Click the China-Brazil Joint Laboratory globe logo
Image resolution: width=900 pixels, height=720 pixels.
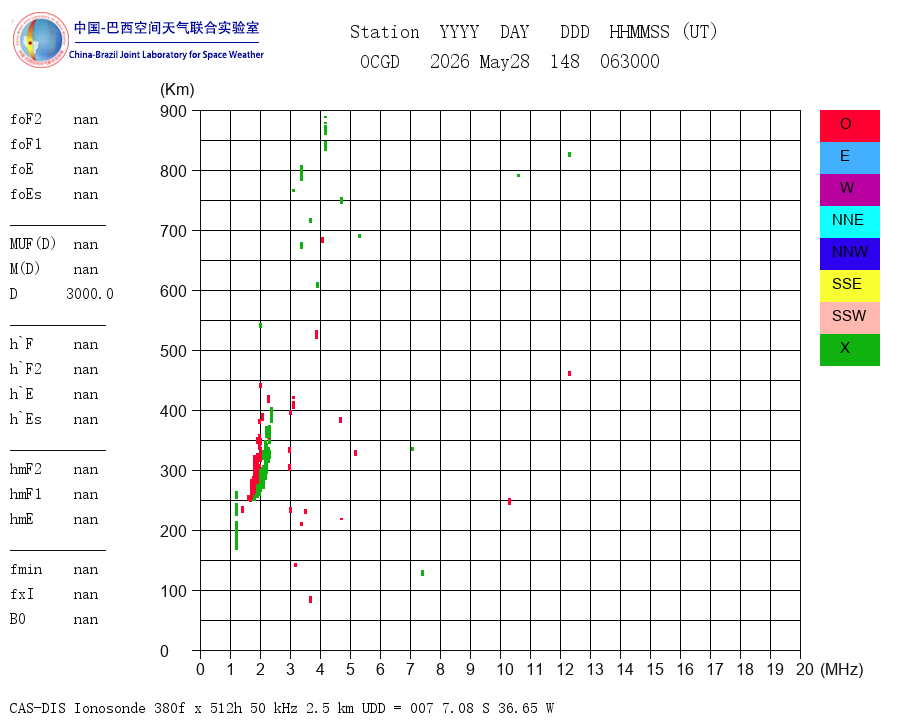(x=40, y=40)
